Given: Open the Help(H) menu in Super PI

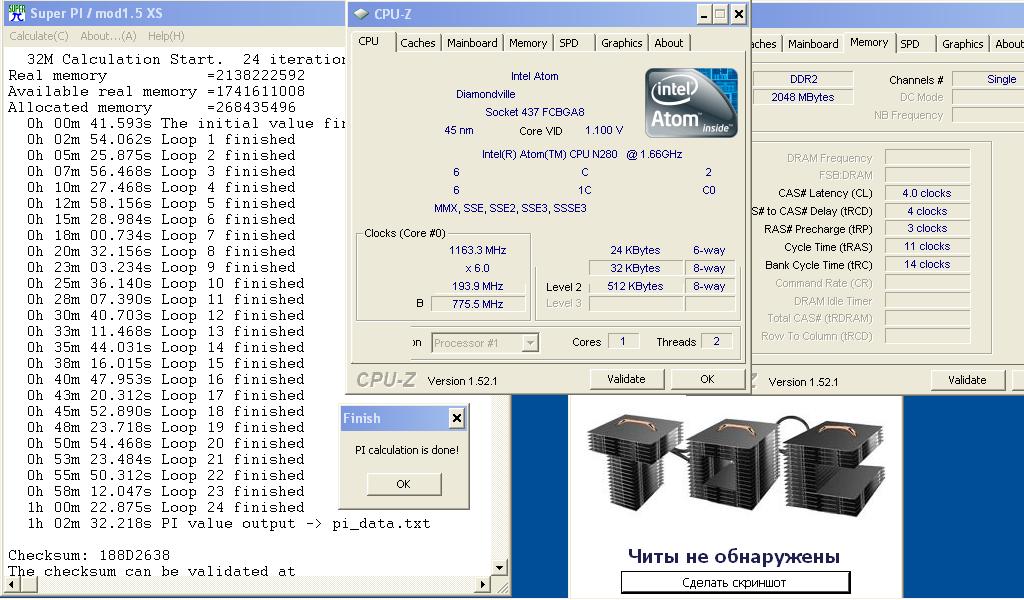Looking at the screenshot, I should 166,36.
